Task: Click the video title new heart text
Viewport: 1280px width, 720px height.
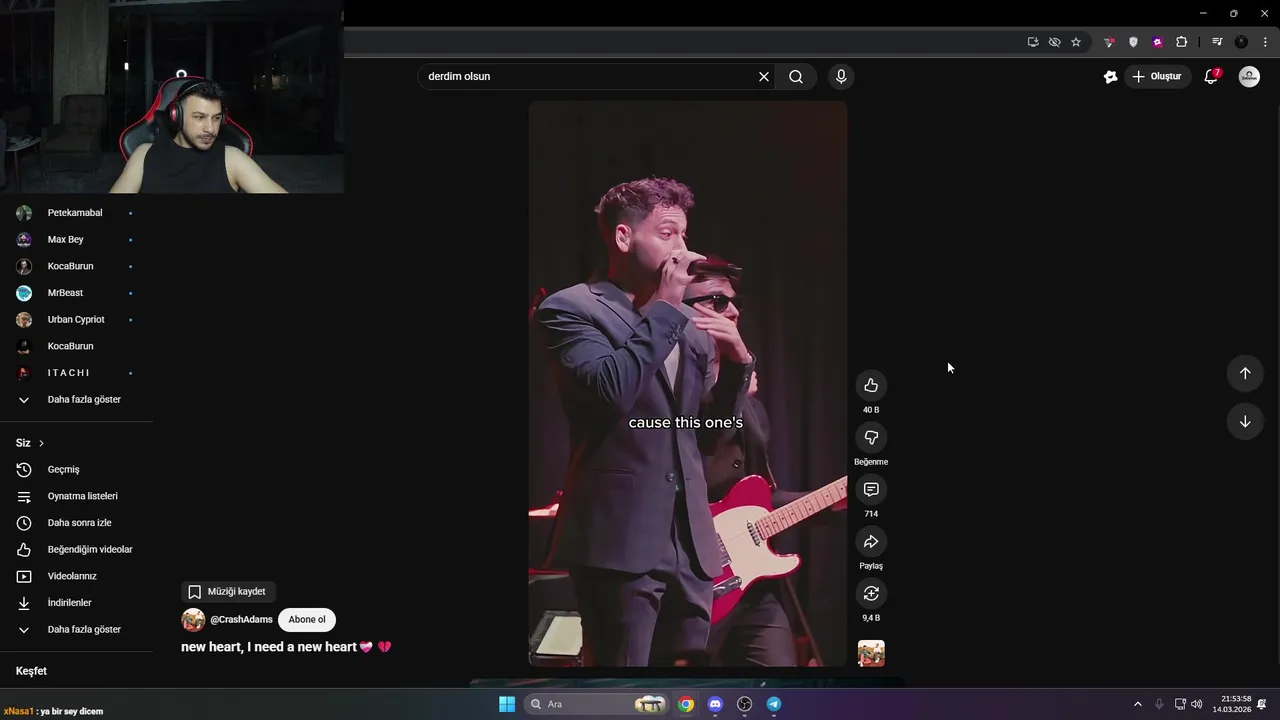Action: 286,647
